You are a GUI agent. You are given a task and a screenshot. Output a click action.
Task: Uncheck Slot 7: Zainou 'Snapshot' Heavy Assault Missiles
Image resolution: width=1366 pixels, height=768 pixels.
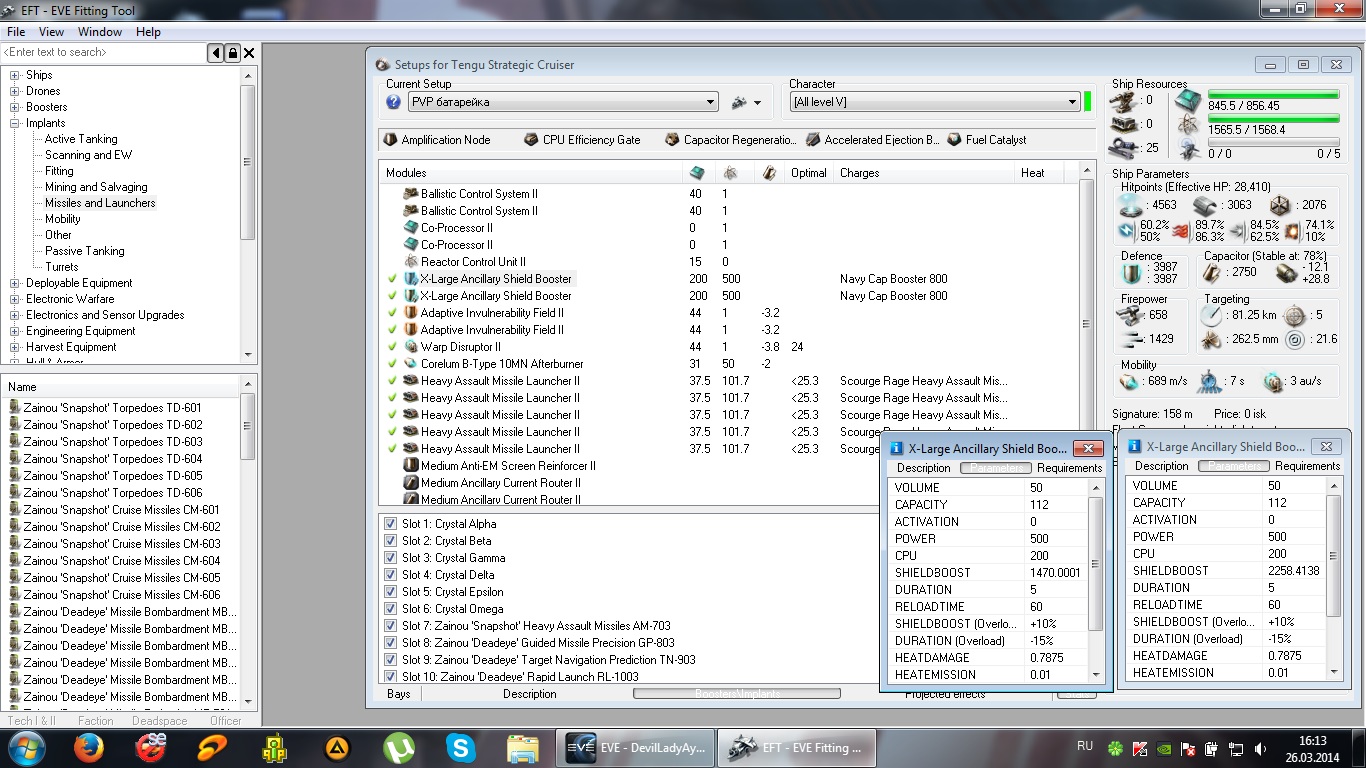point(390,626)
